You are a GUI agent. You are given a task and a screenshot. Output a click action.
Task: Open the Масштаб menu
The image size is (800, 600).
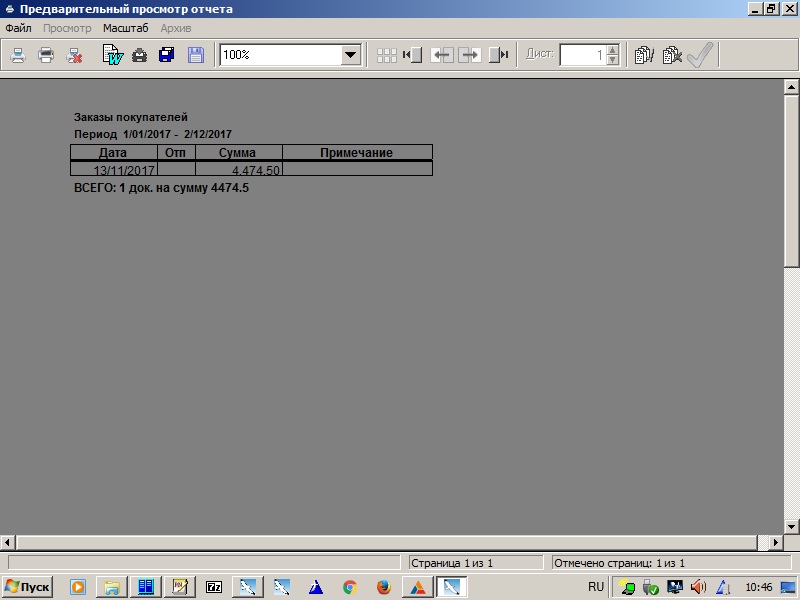click(125, 28)
